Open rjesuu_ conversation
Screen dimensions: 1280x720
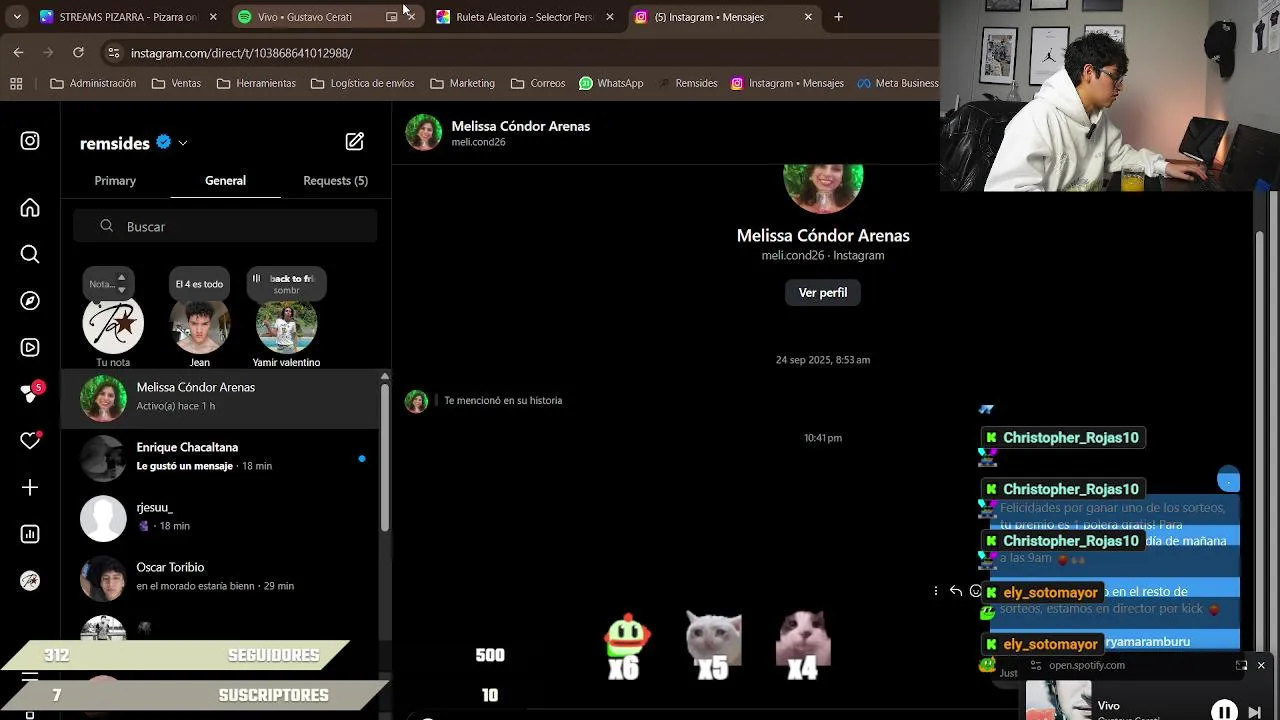(220, 518)
